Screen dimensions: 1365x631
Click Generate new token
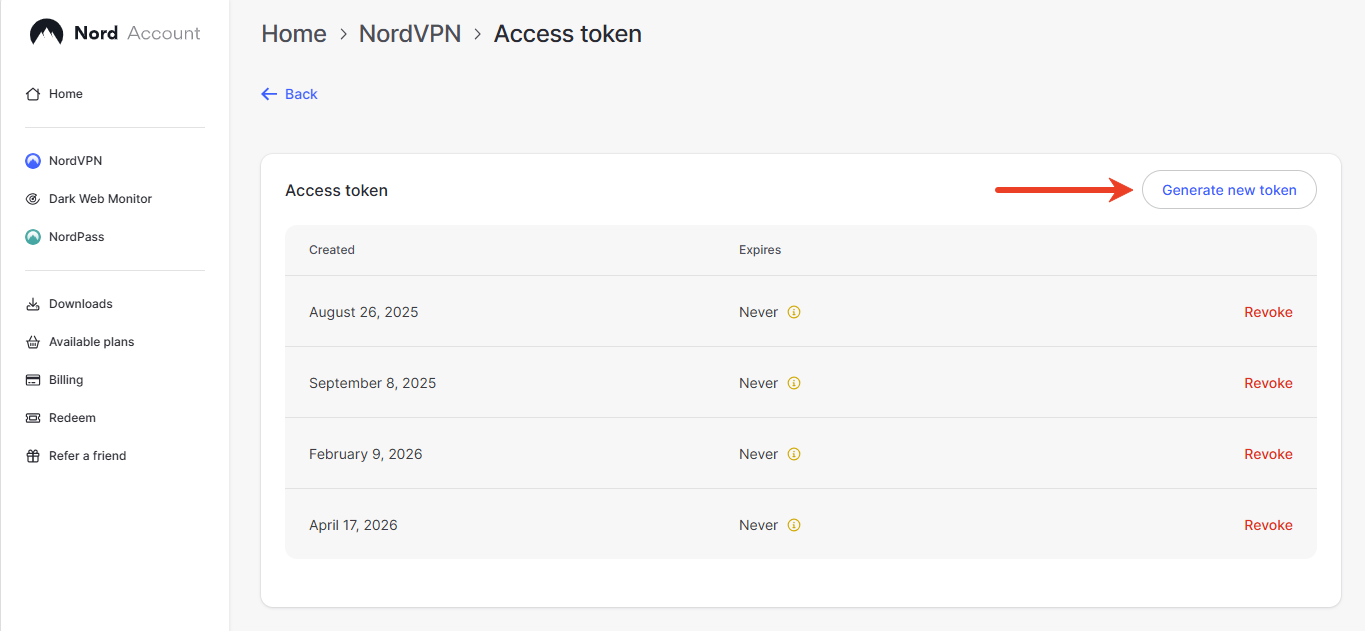[1229, 190]
